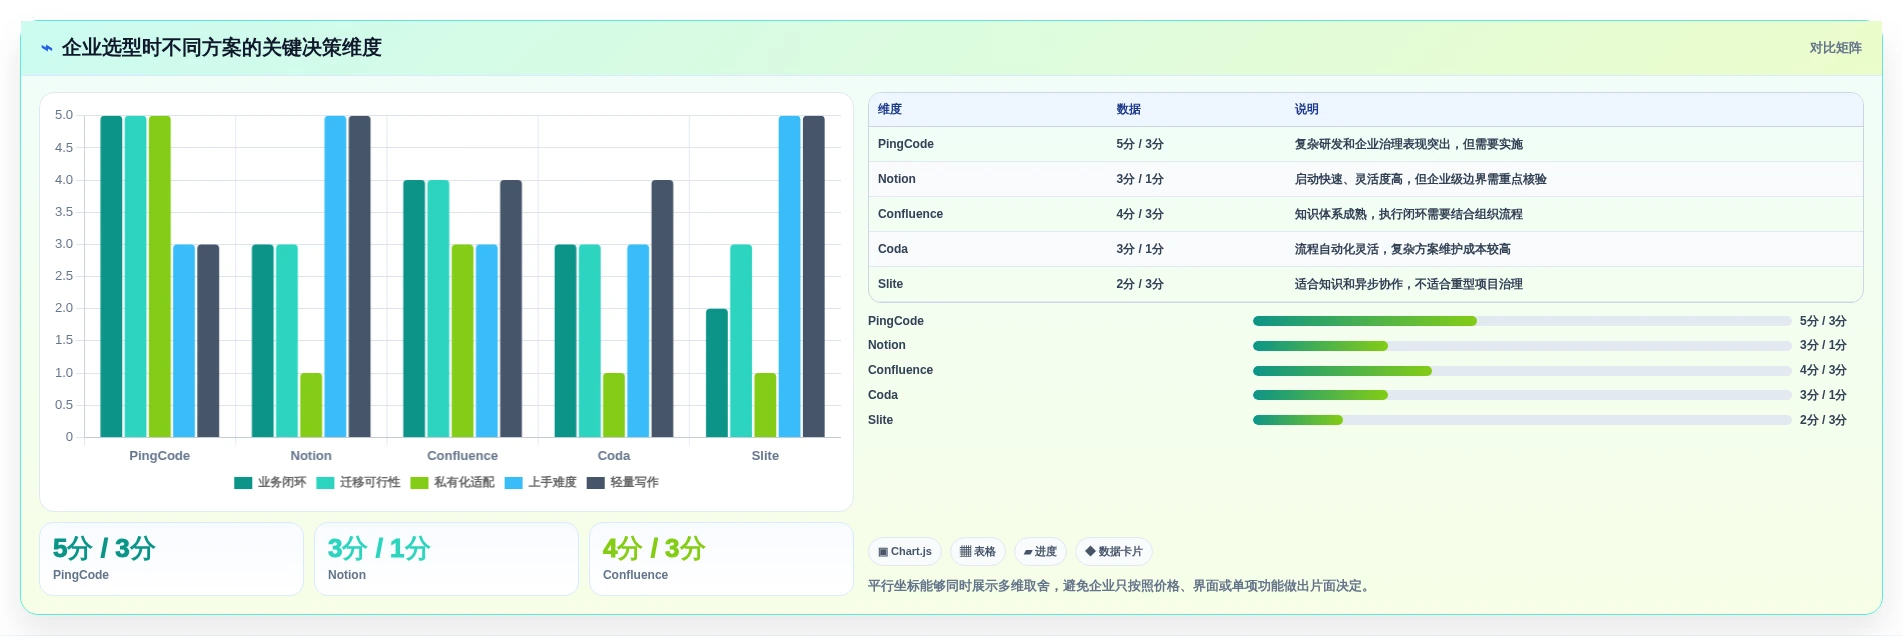
Task: Click the Coda progress bar
Action: click(x=1522, y=395)
